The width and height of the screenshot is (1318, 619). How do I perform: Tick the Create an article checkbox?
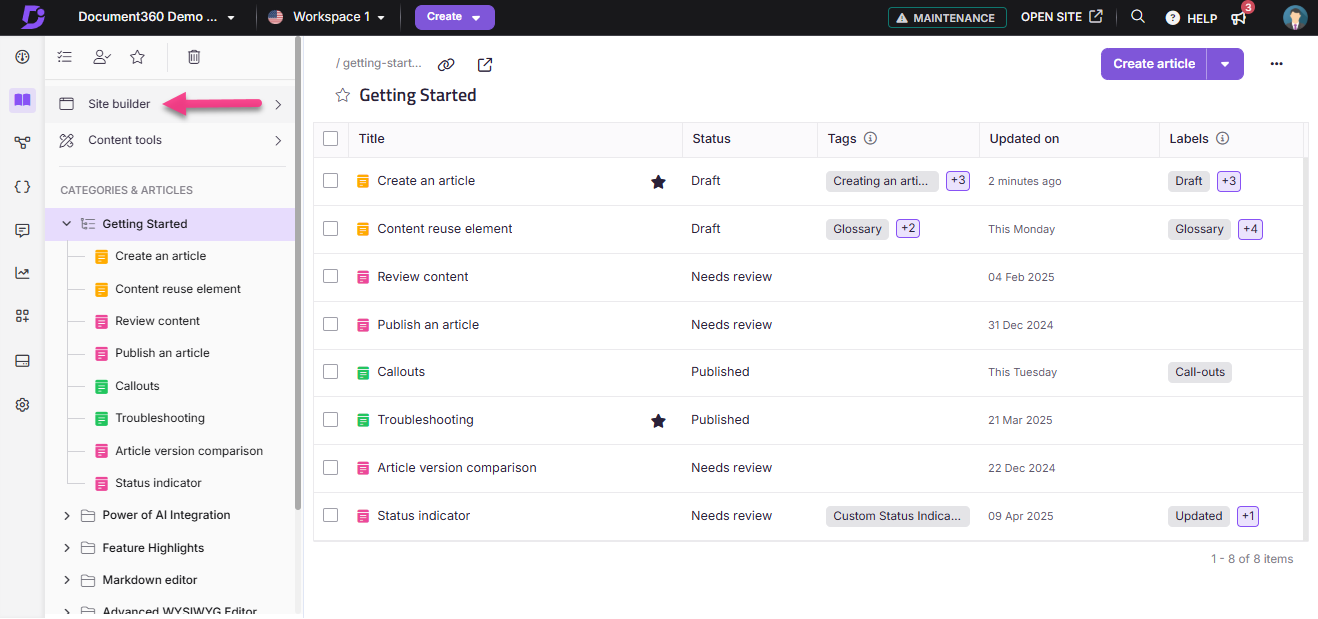(331, 181)
